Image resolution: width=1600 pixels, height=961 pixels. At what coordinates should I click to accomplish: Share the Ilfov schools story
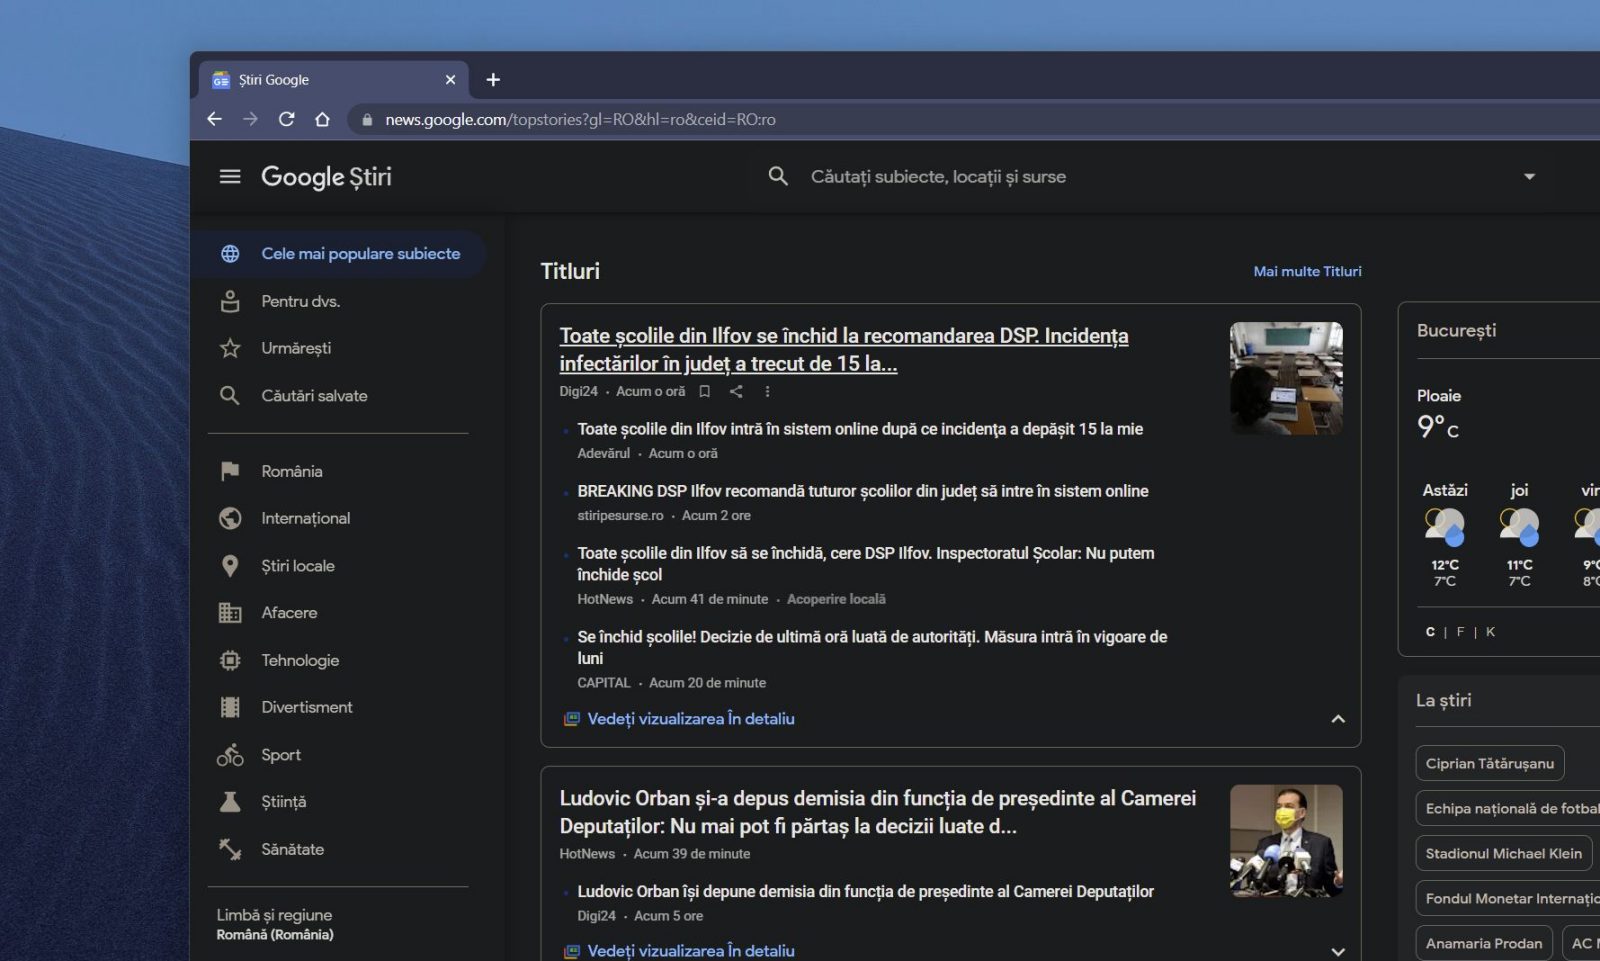tap(736, 392)
